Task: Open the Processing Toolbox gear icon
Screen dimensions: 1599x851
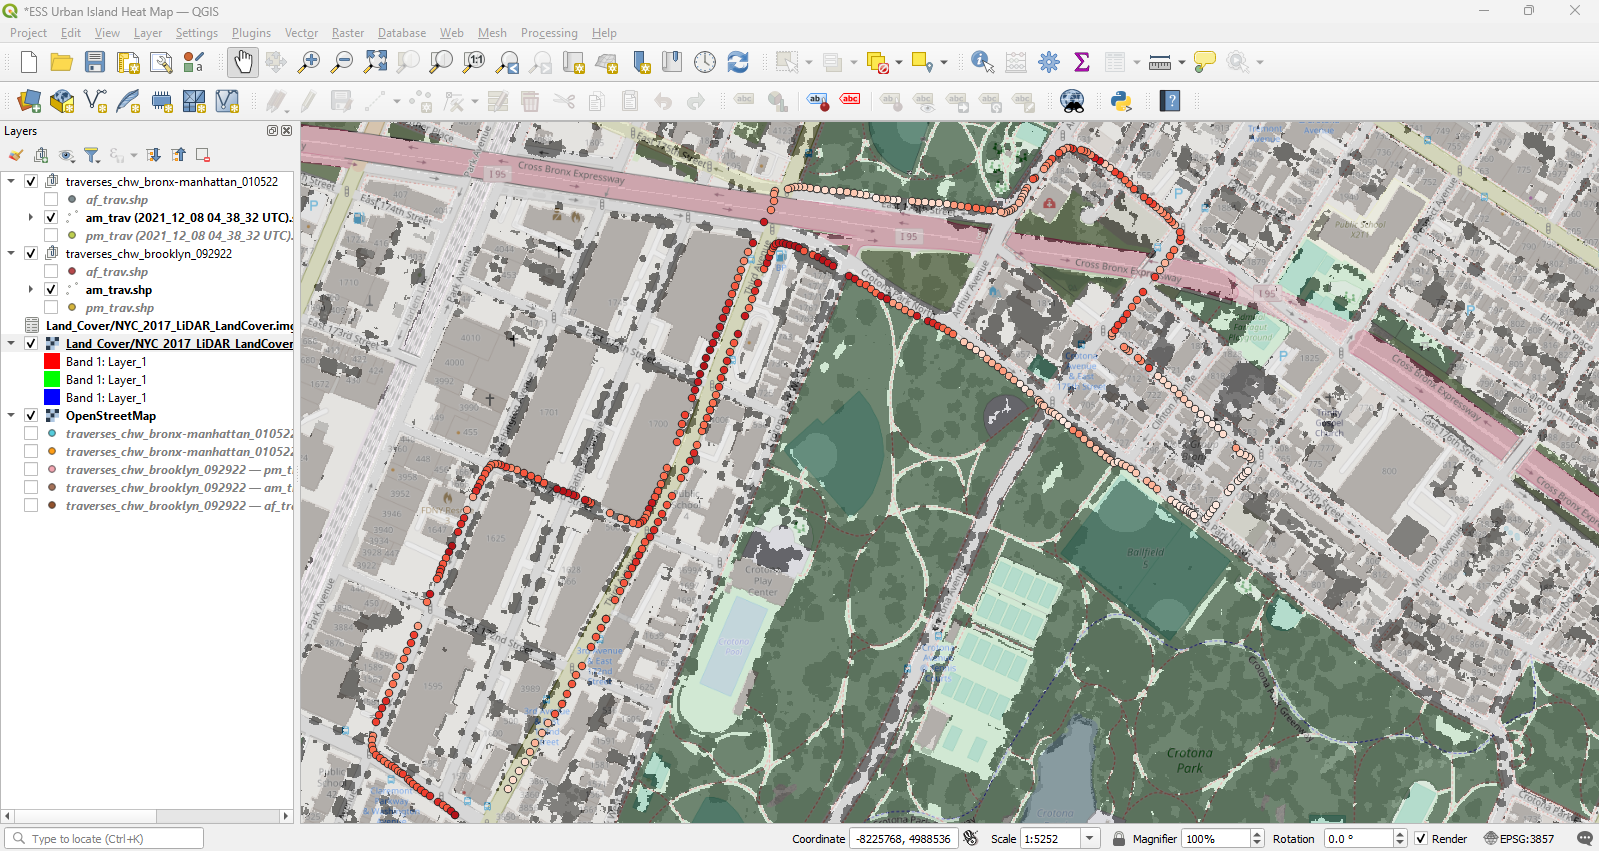Action: click(1049, 62)
